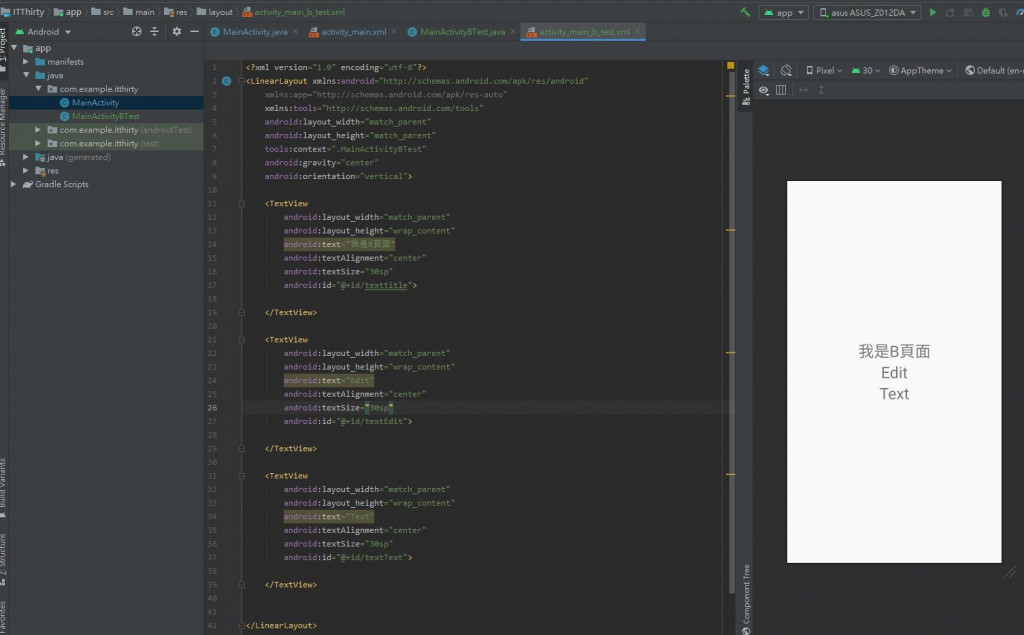Image resolution: width=1024 pixels, height=635 pixels.
Task: Click the Orientation for Preview icon
Action: click(786, 71)
